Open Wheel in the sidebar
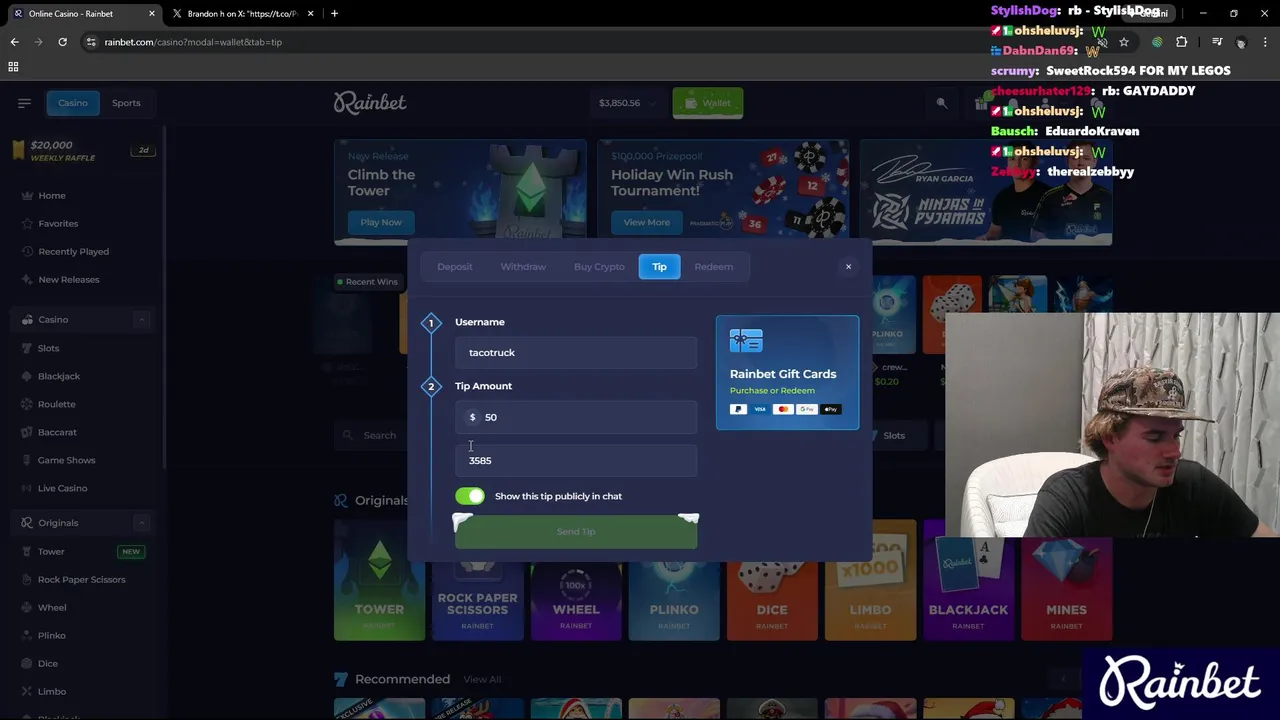This screenshot has width=1280, height=720. [x=52, y=608]
